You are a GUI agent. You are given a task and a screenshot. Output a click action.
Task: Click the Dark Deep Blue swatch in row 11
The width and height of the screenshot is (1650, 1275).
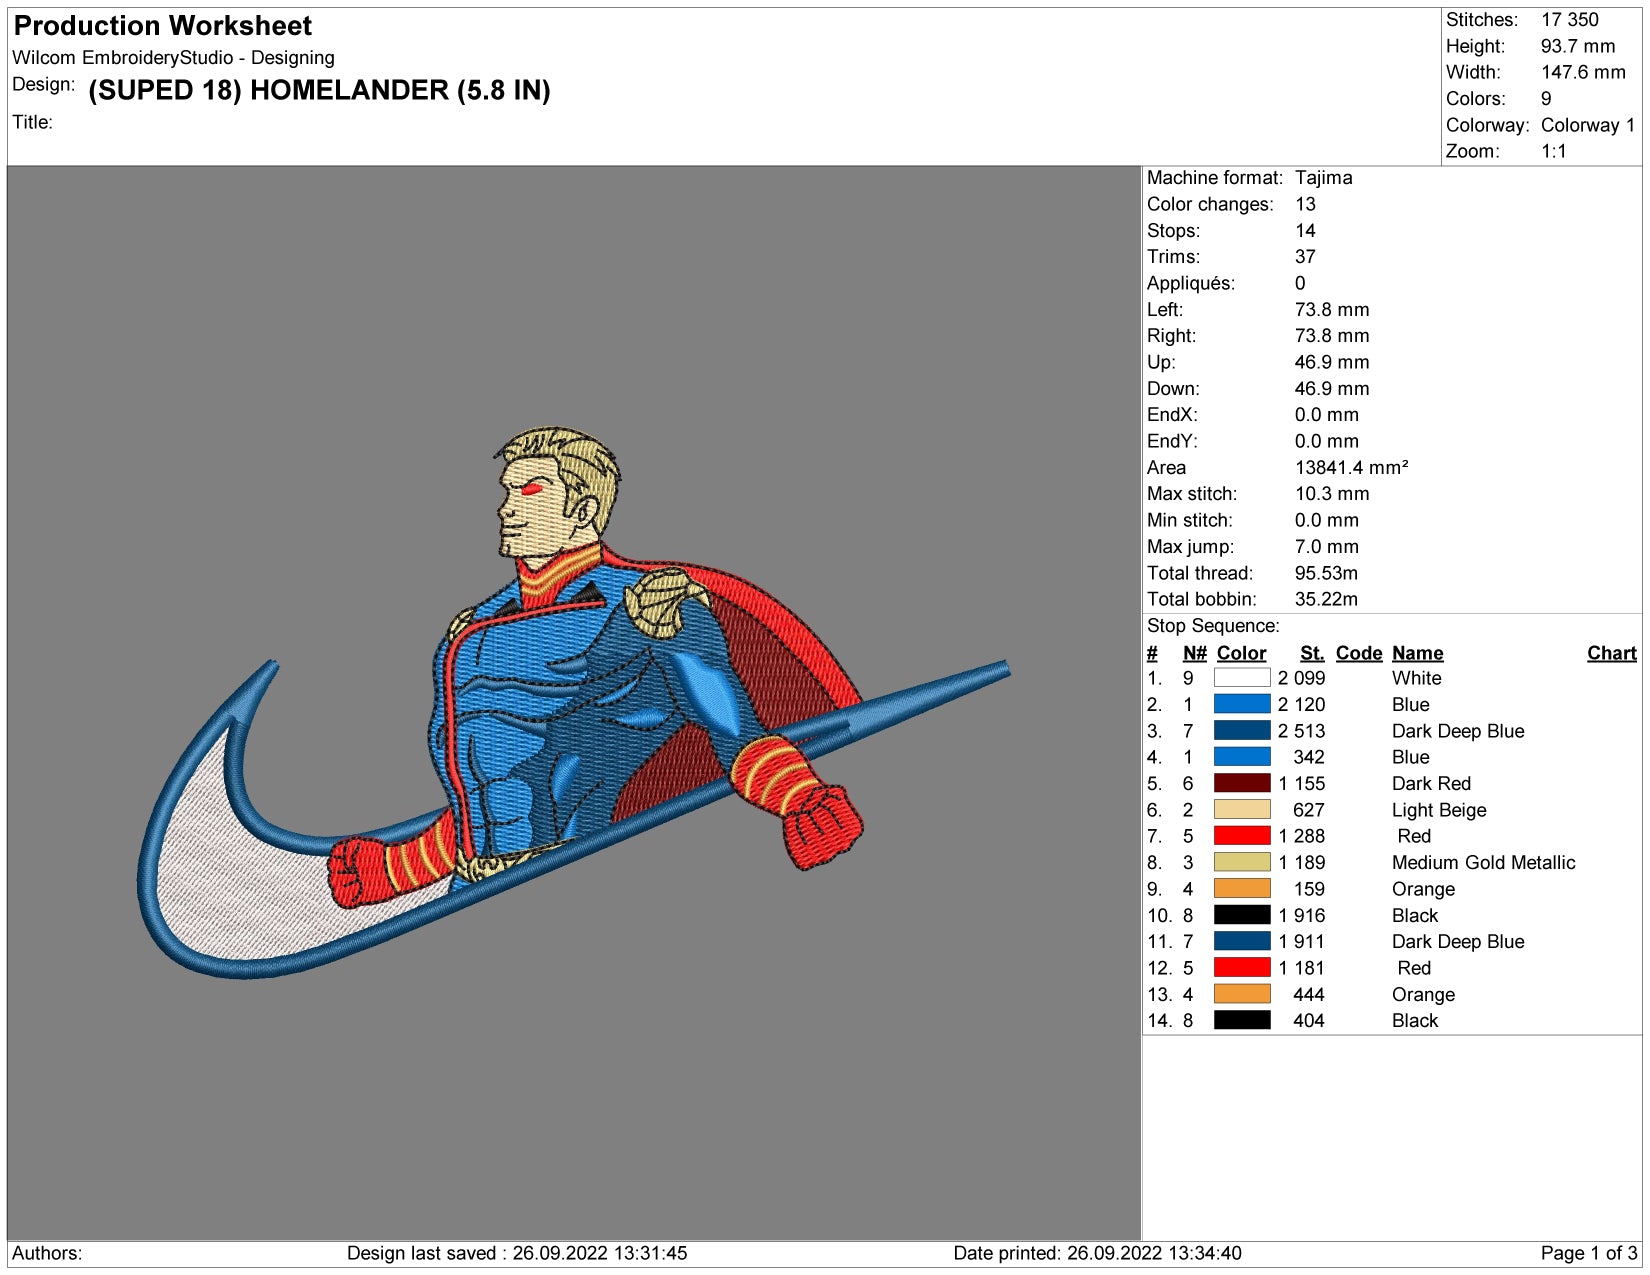1242,941
